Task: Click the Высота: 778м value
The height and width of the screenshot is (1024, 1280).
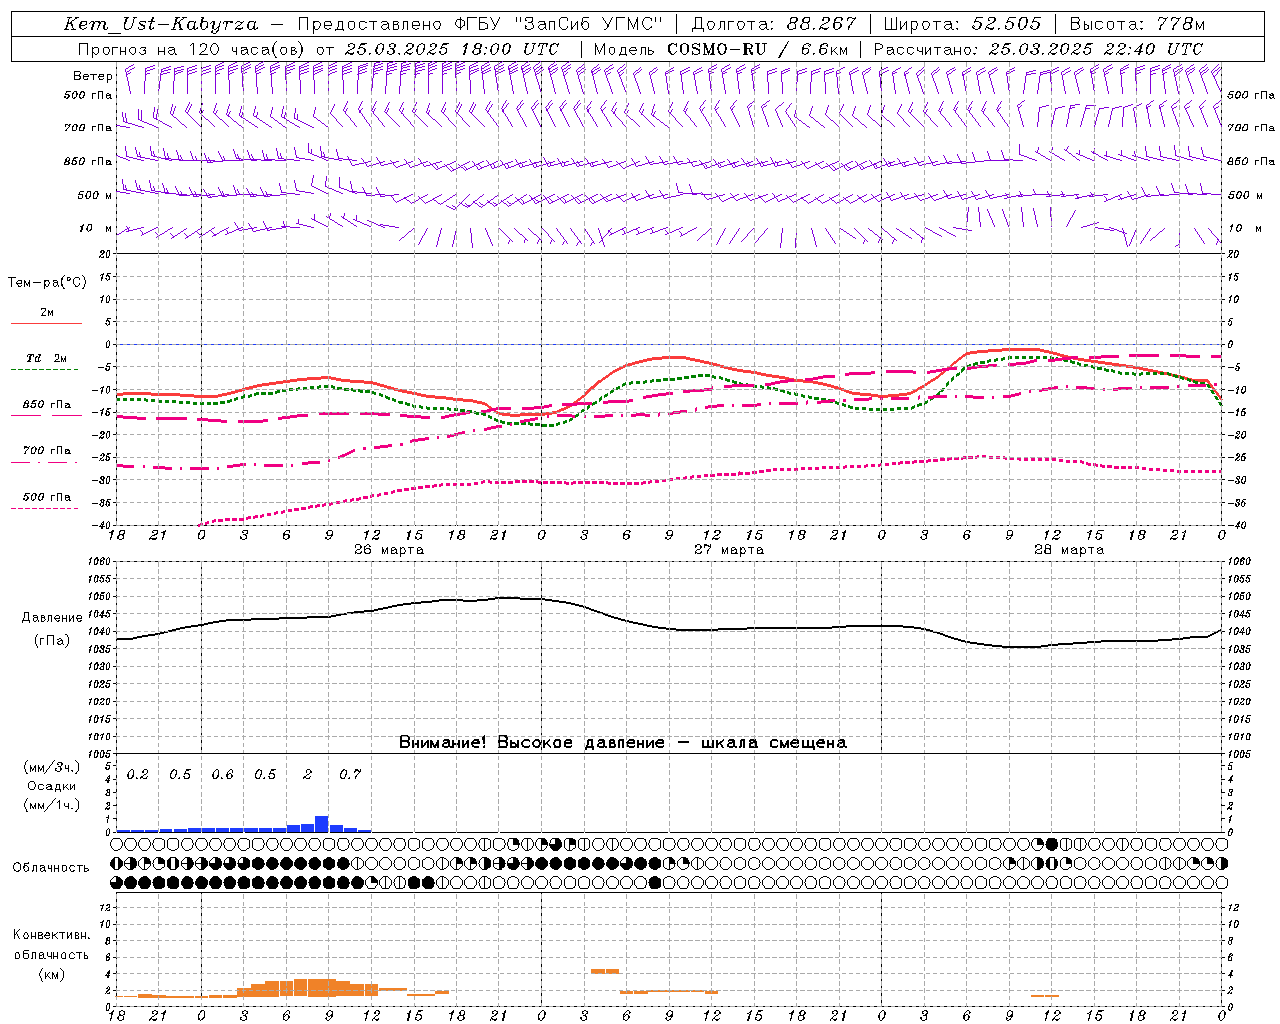Action: [1137, 24]
